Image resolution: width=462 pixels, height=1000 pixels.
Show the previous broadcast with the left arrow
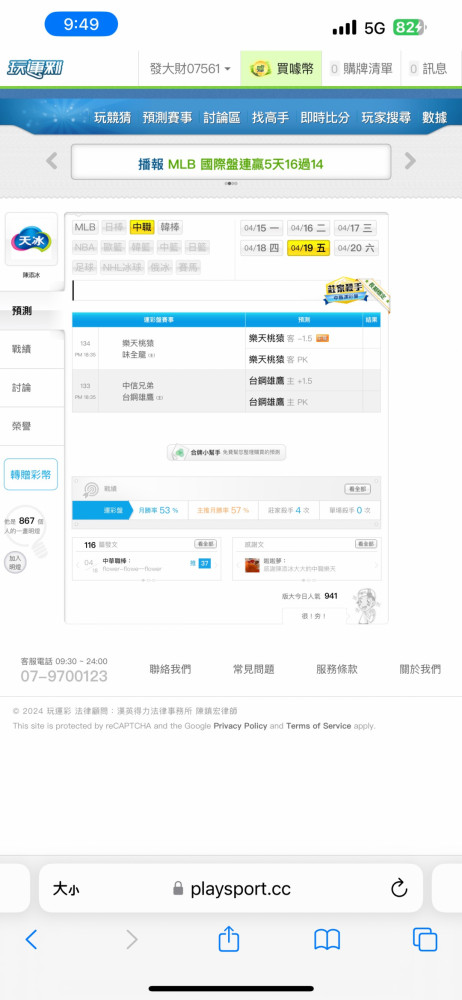52,161
